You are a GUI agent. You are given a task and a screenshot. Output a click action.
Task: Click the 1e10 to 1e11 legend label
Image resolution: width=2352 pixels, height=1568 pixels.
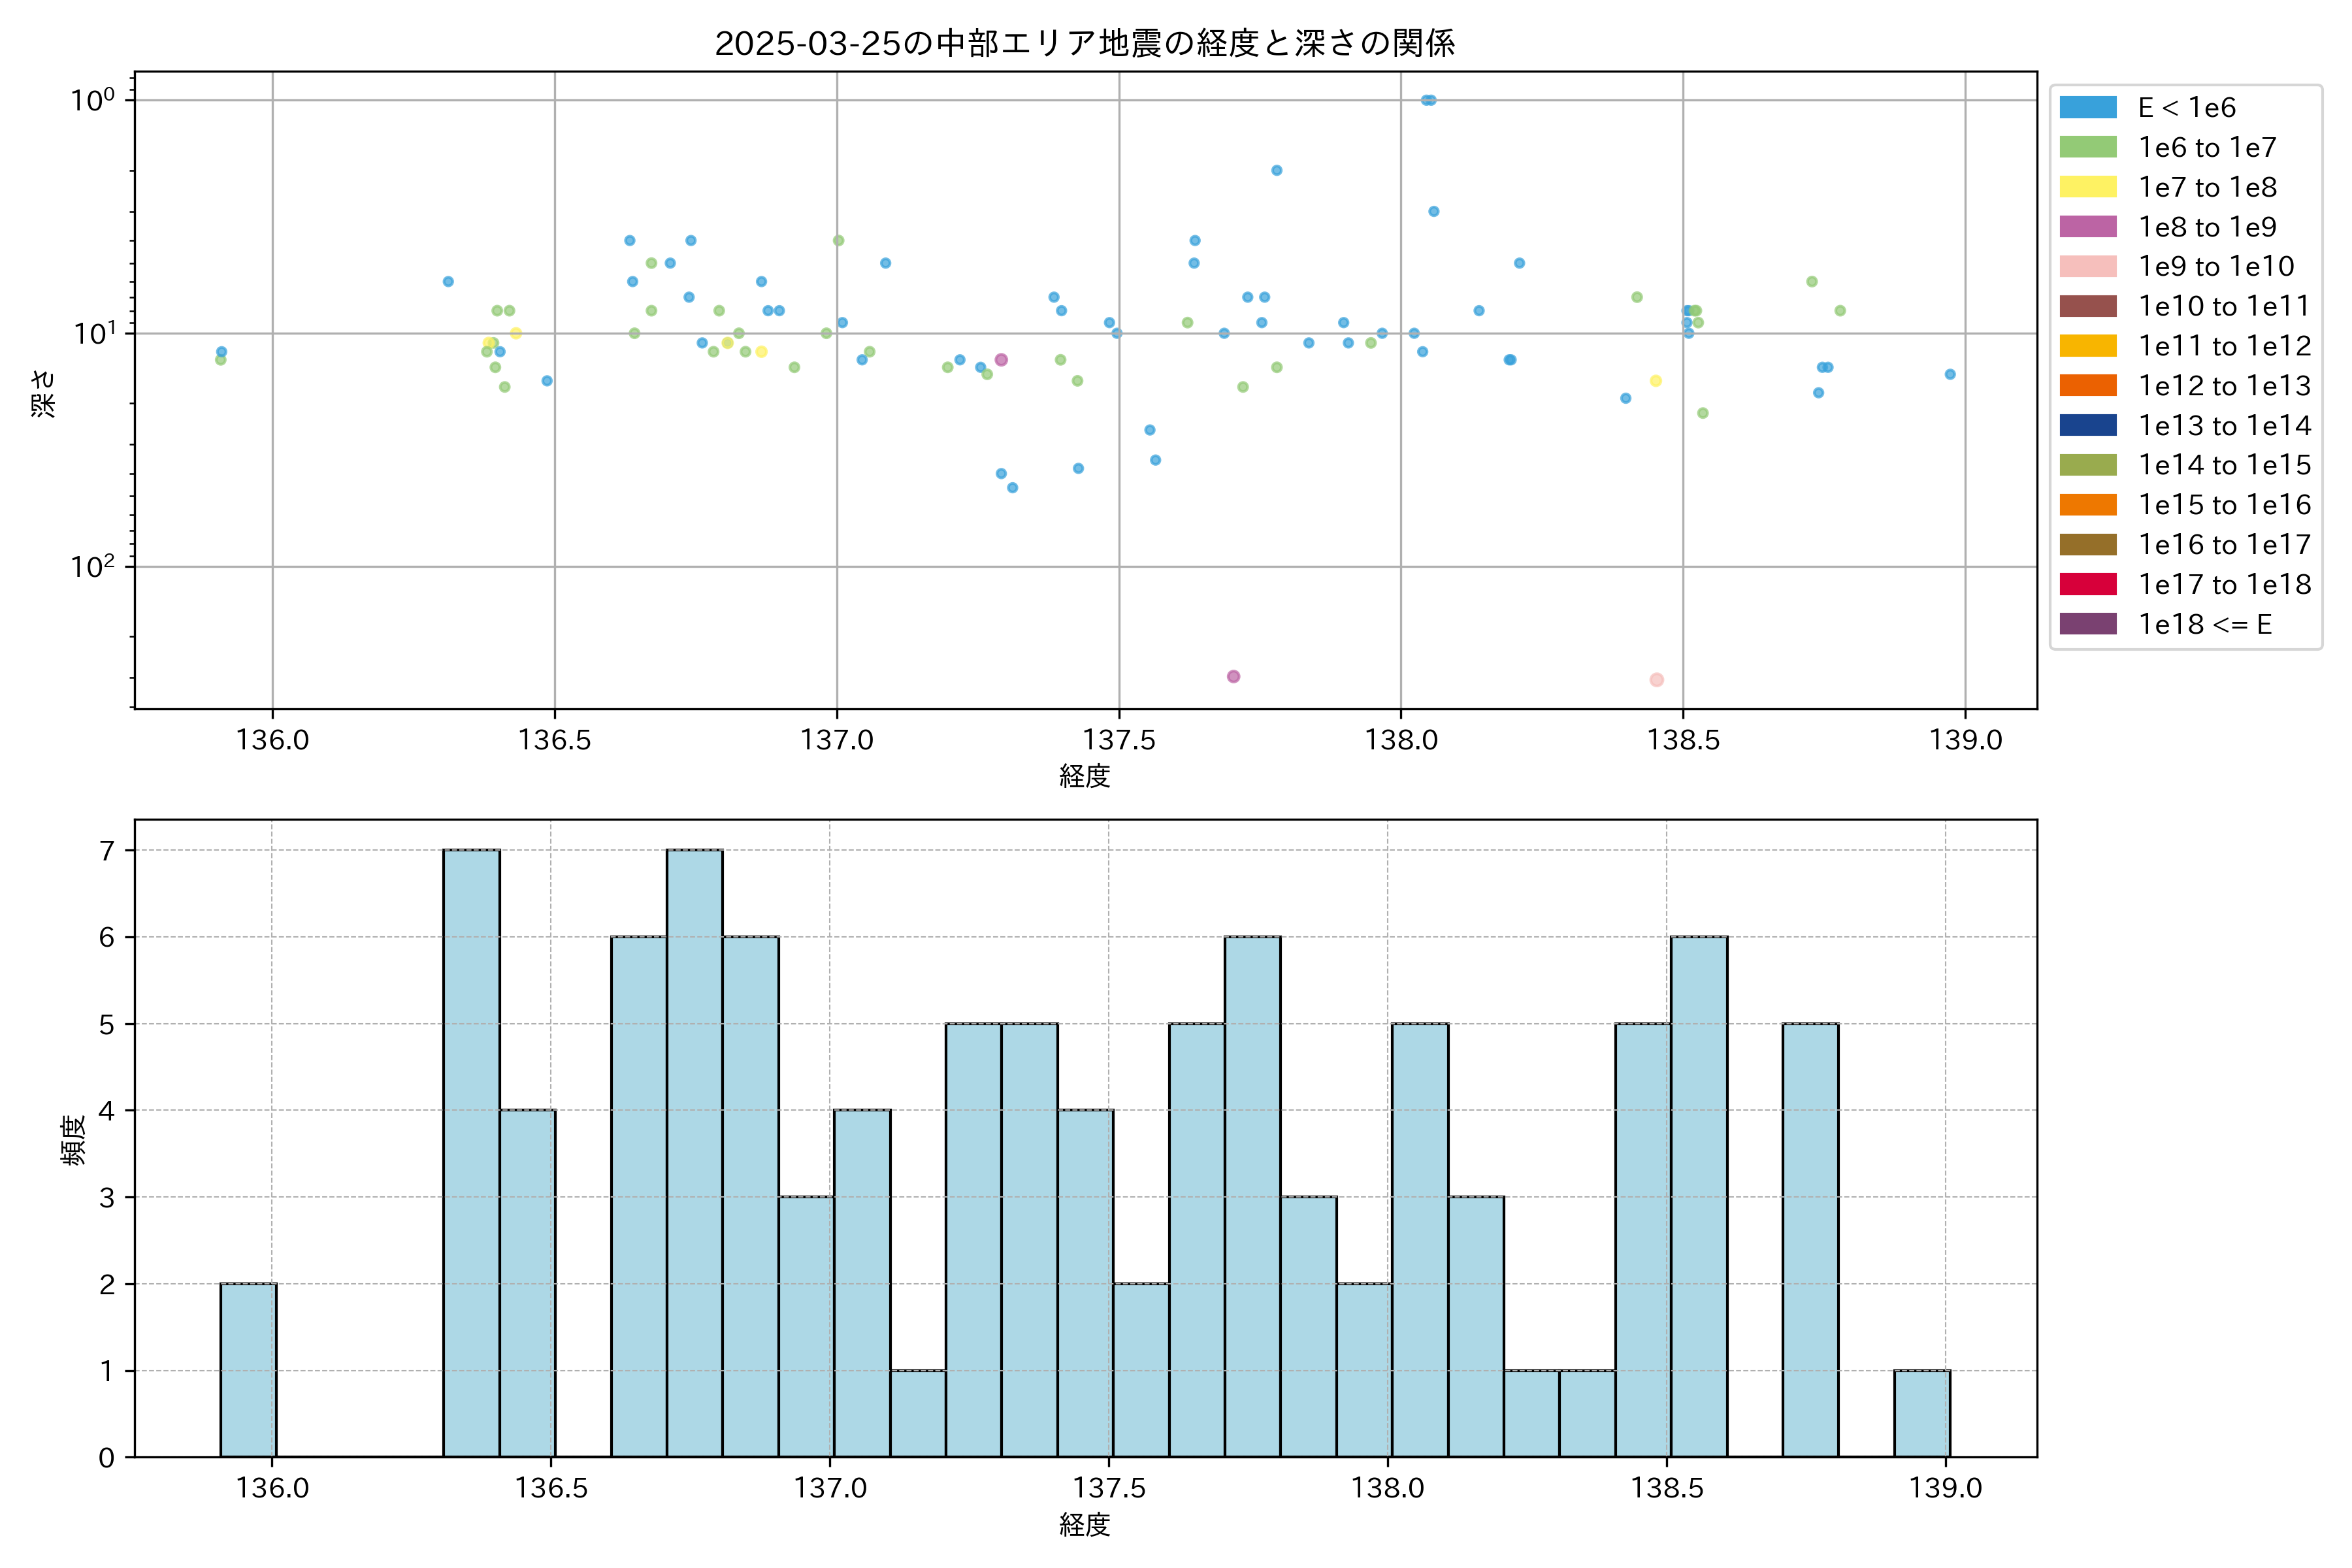(x=2224, y=306)
